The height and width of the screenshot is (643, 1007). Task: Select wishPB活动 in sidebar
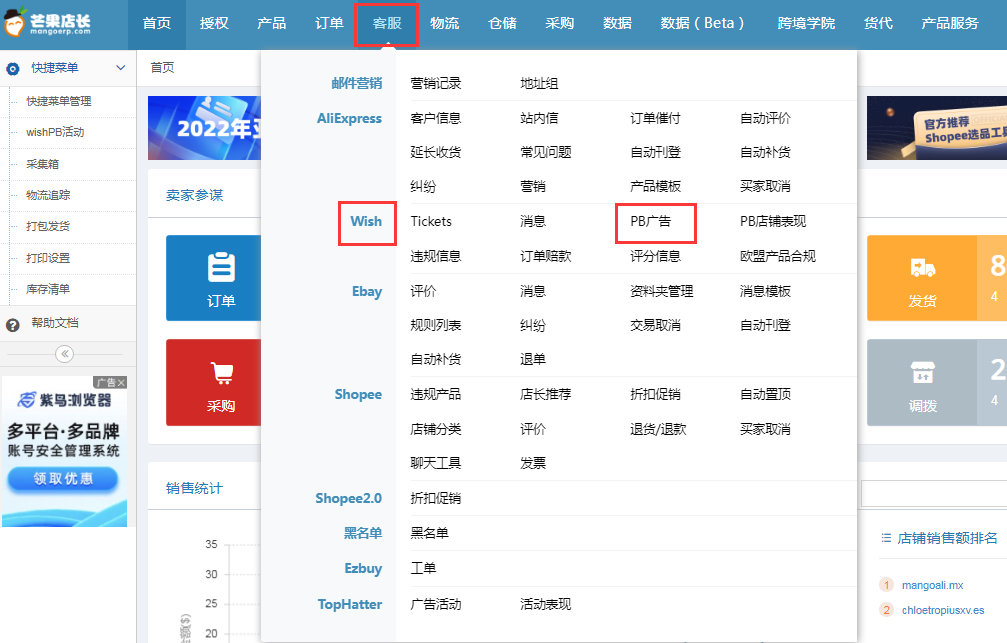click(55, 132)
